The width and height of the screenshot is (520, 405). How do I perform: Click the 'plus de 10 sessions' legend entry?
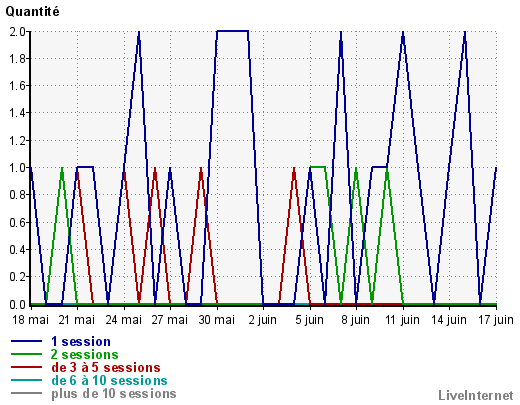(x=114, y=393)
